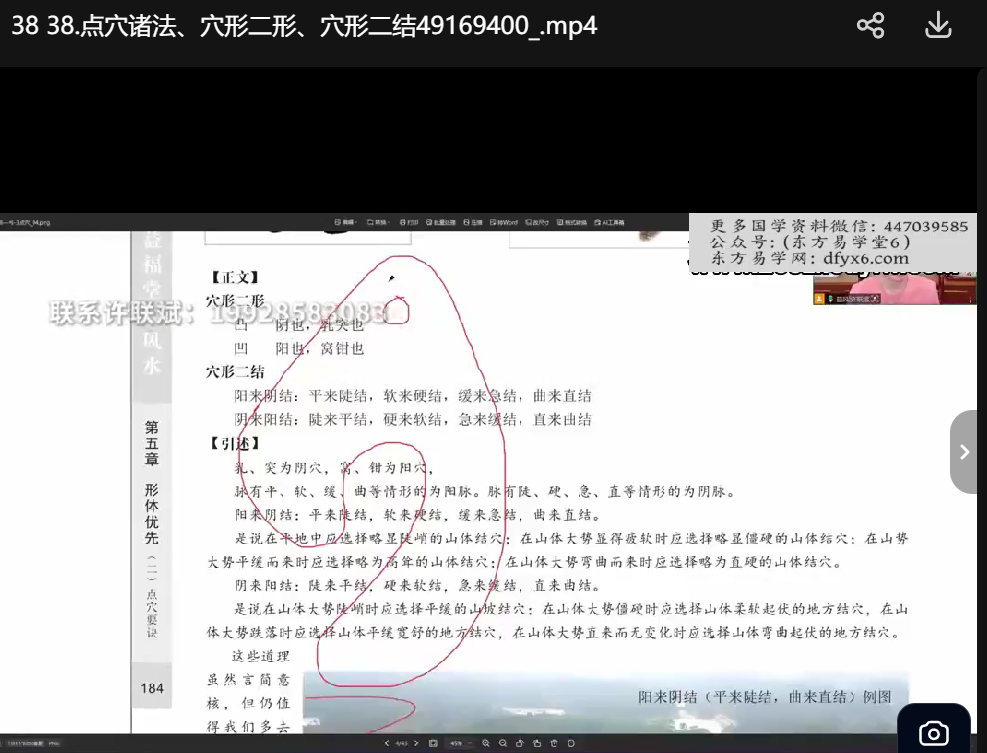Click the video title text
Screen dimensions: 987x753
pos(304,26)
